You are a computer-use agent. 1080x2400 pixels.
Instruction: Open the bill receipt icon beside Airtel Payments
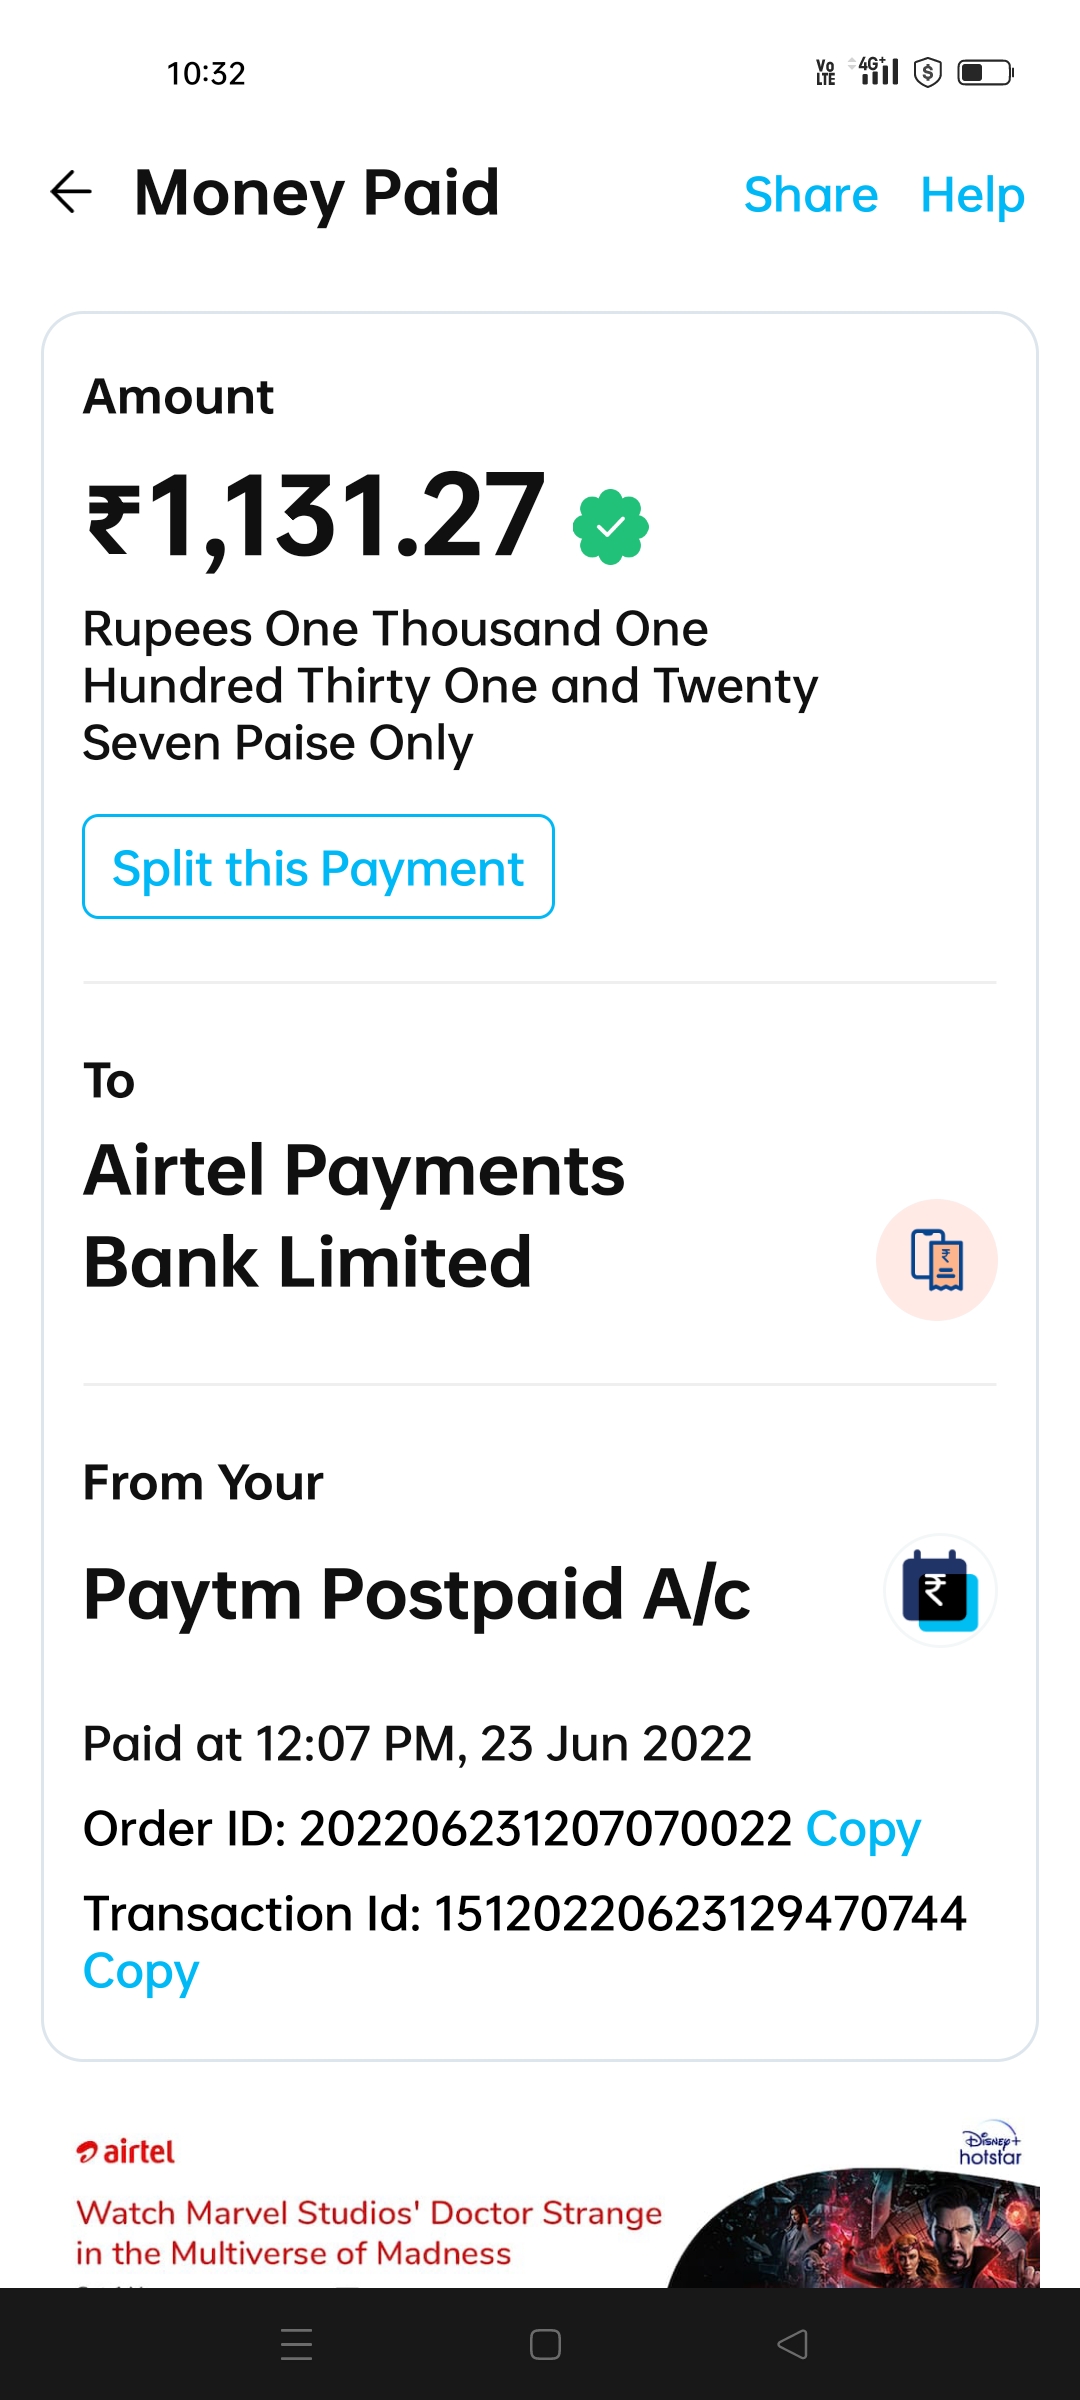(936, 1260)
